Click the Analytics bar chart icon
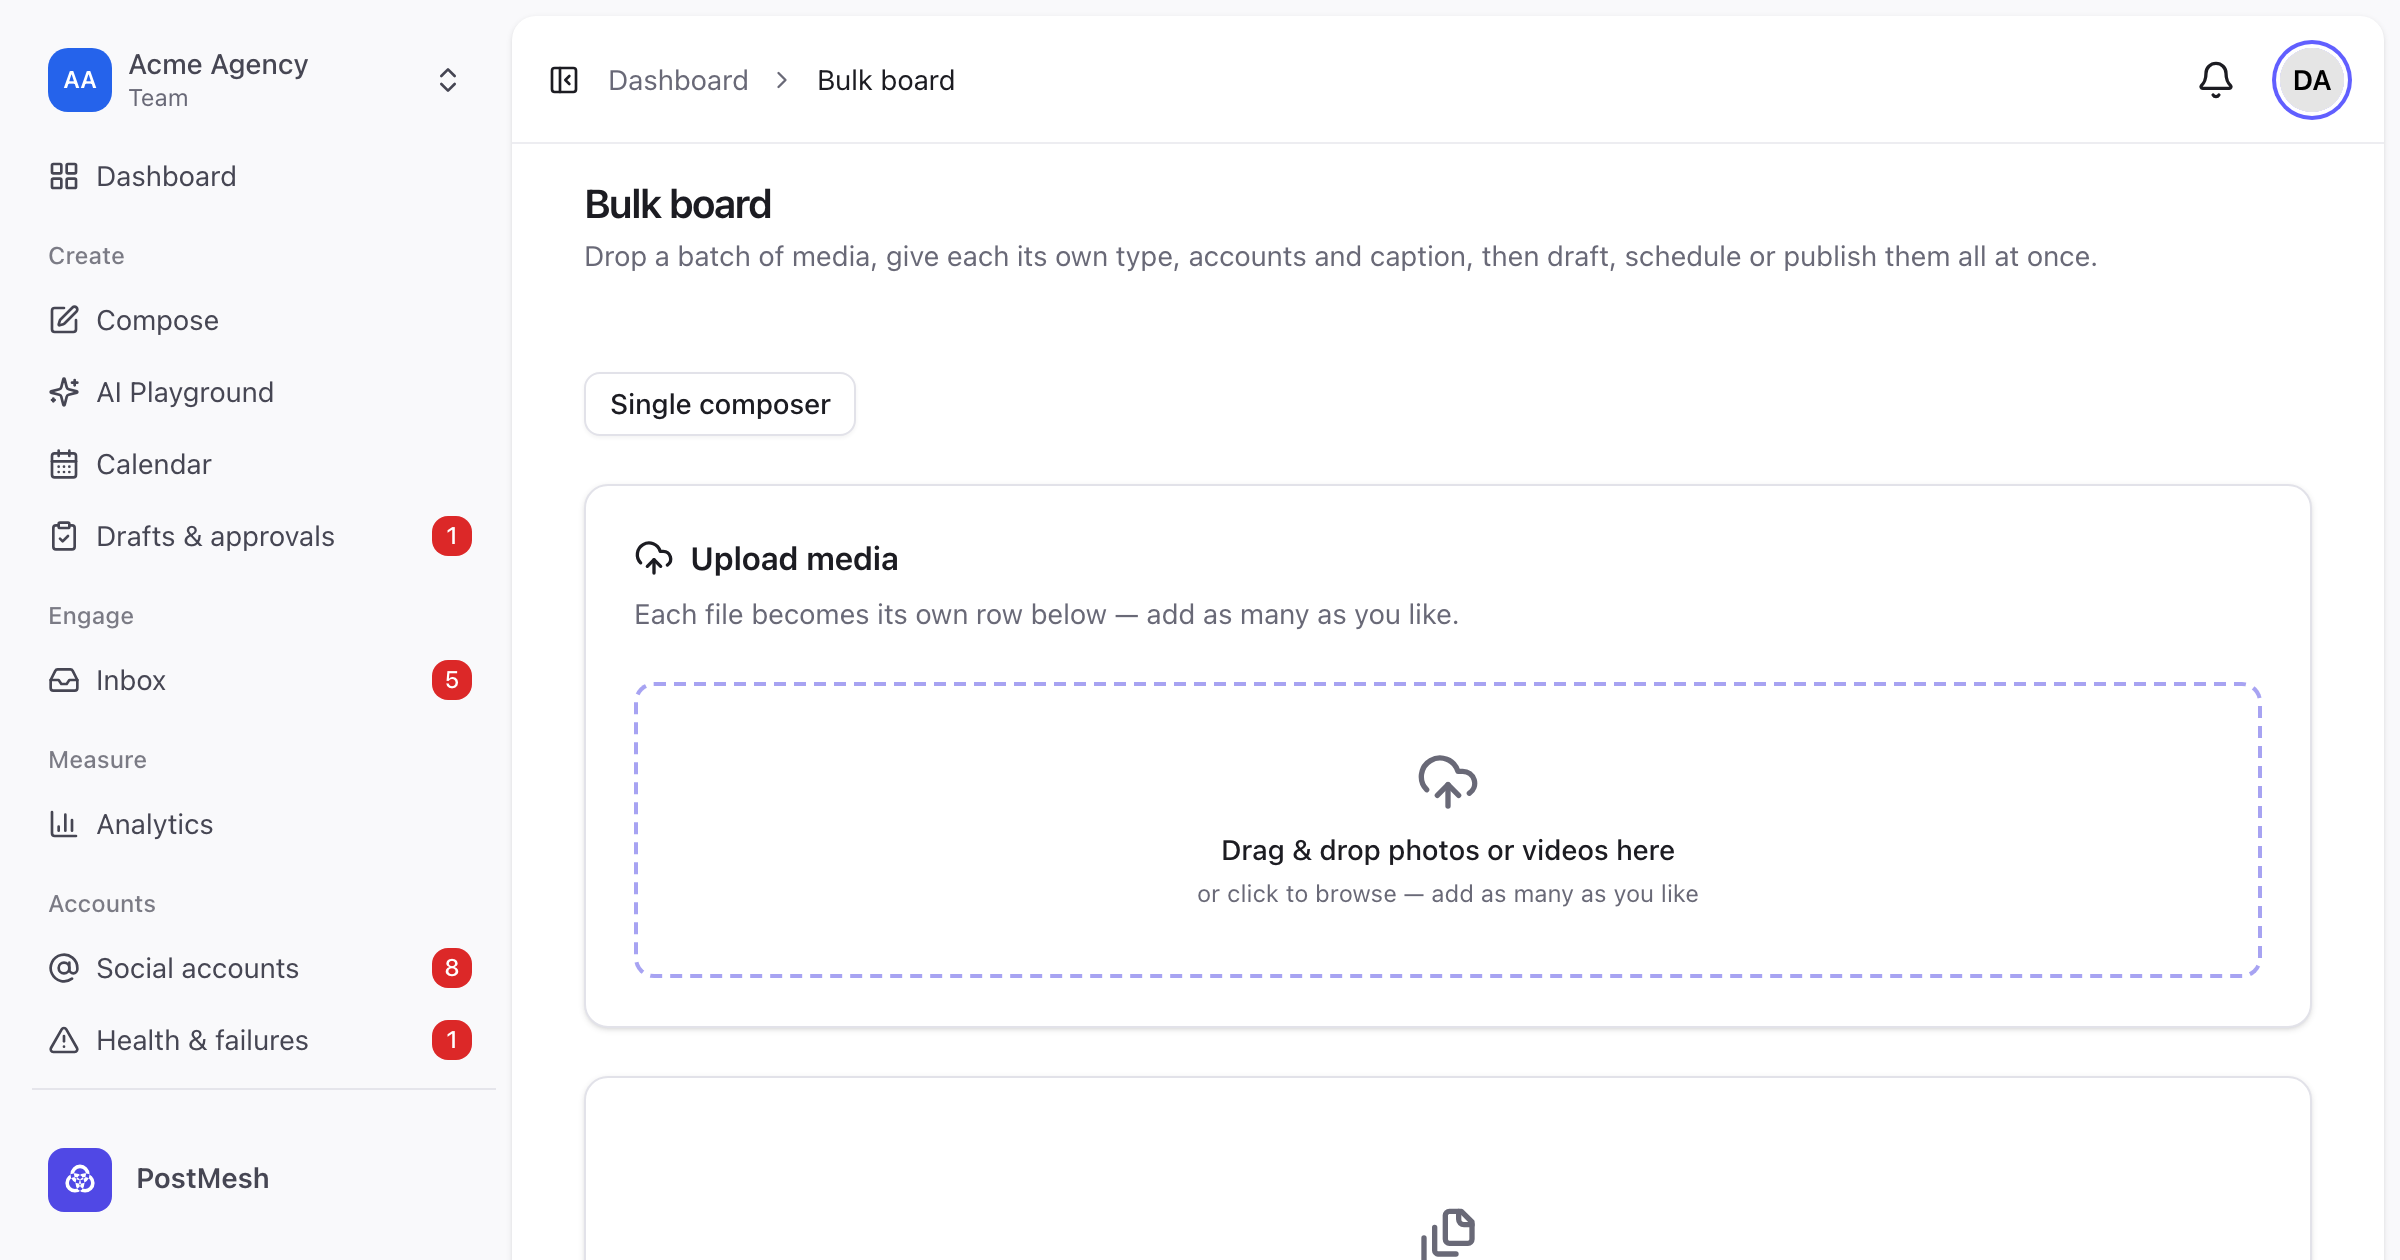This screenshot has height=1260, width=2400. (64, 824)
